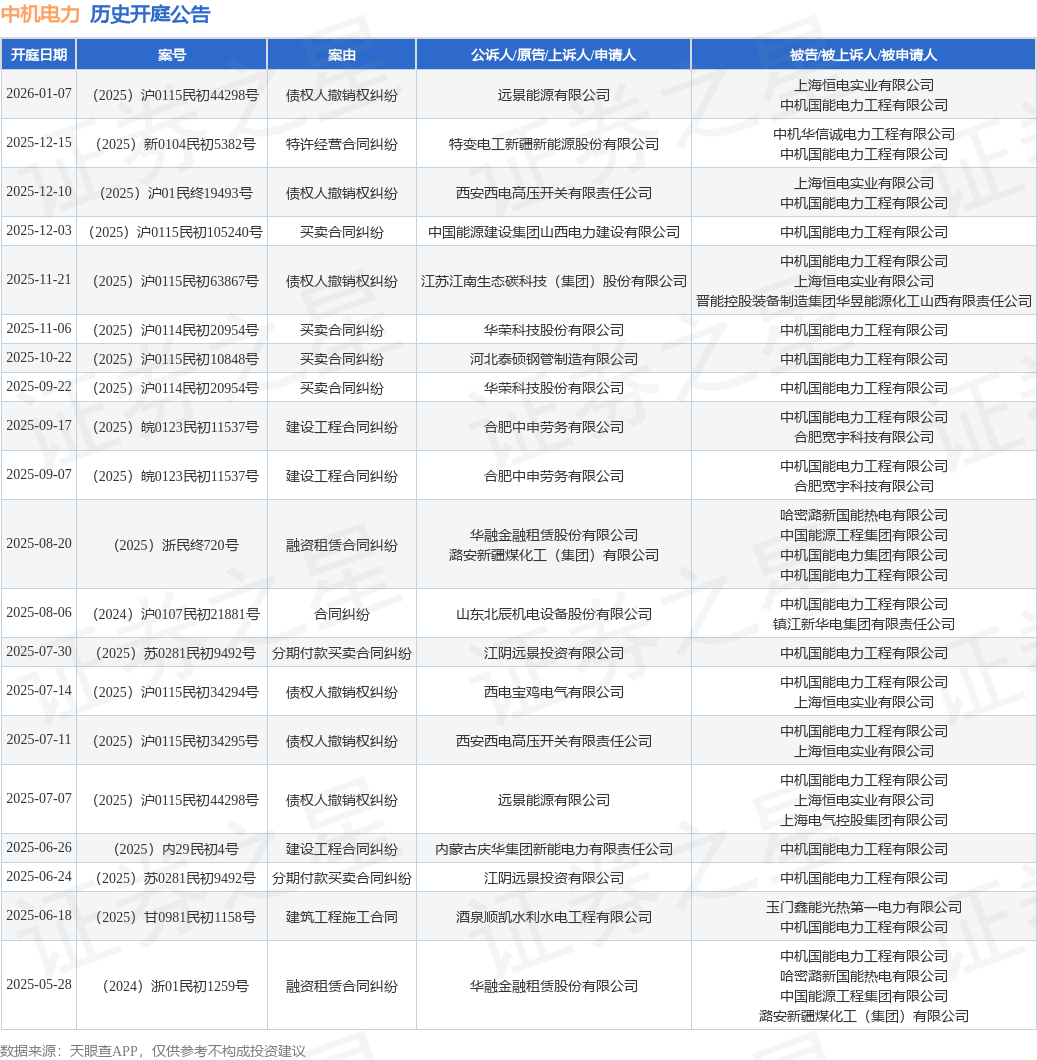
Task: Select case number (2025)内29民初4号
Action: 176,850
